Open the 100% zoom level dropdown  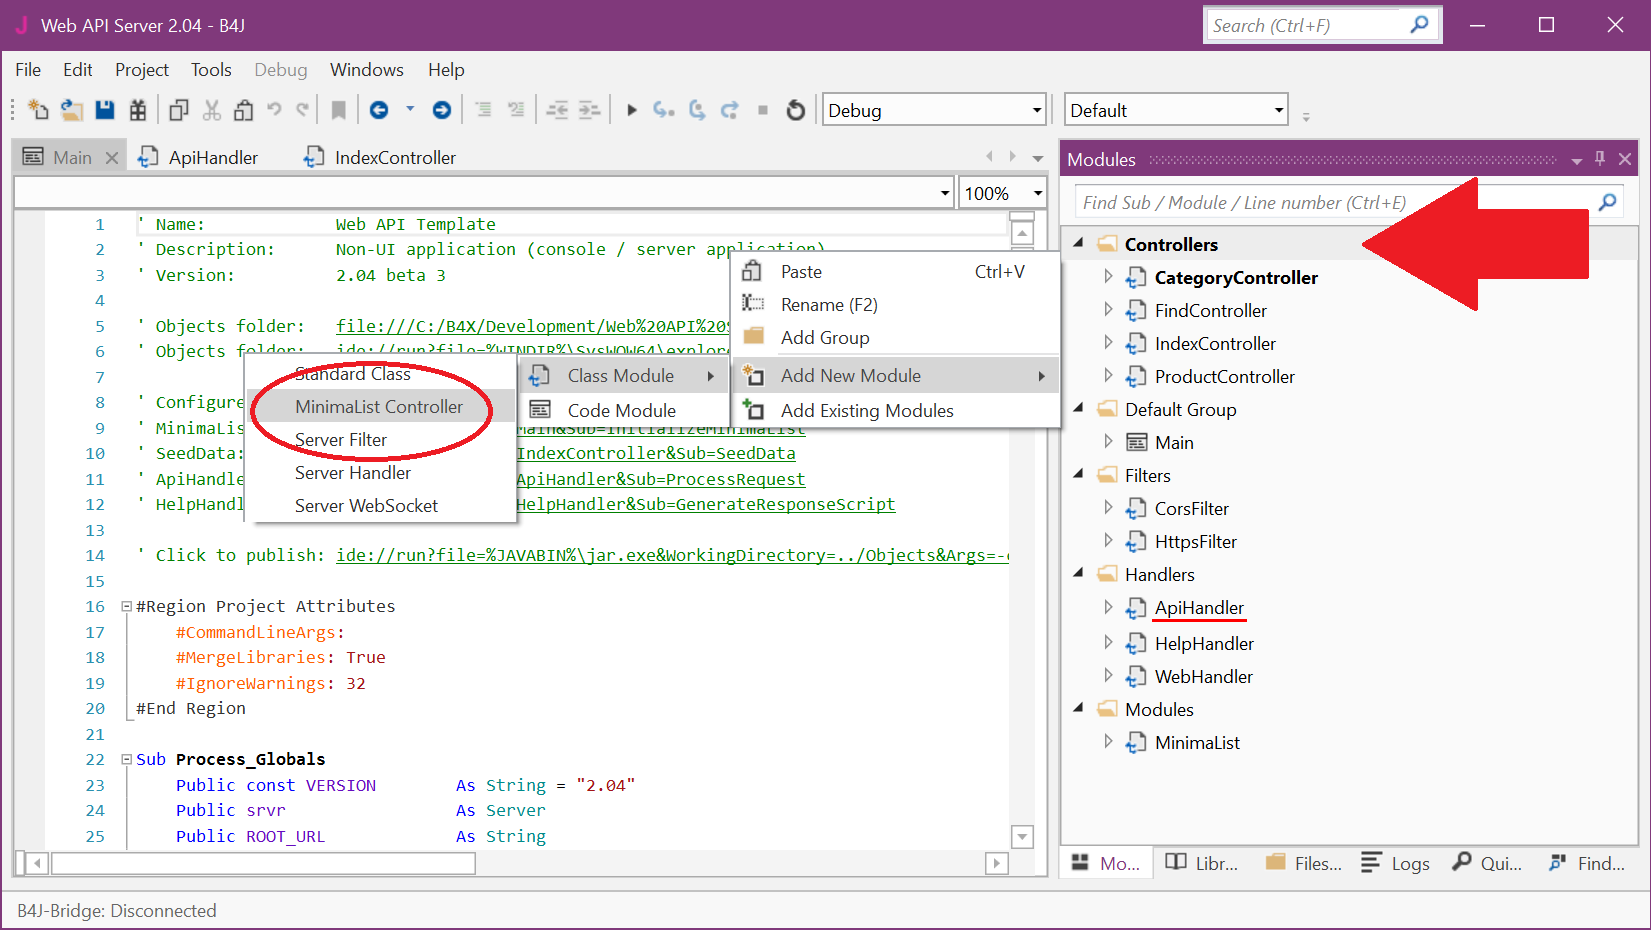point(1037,193)
